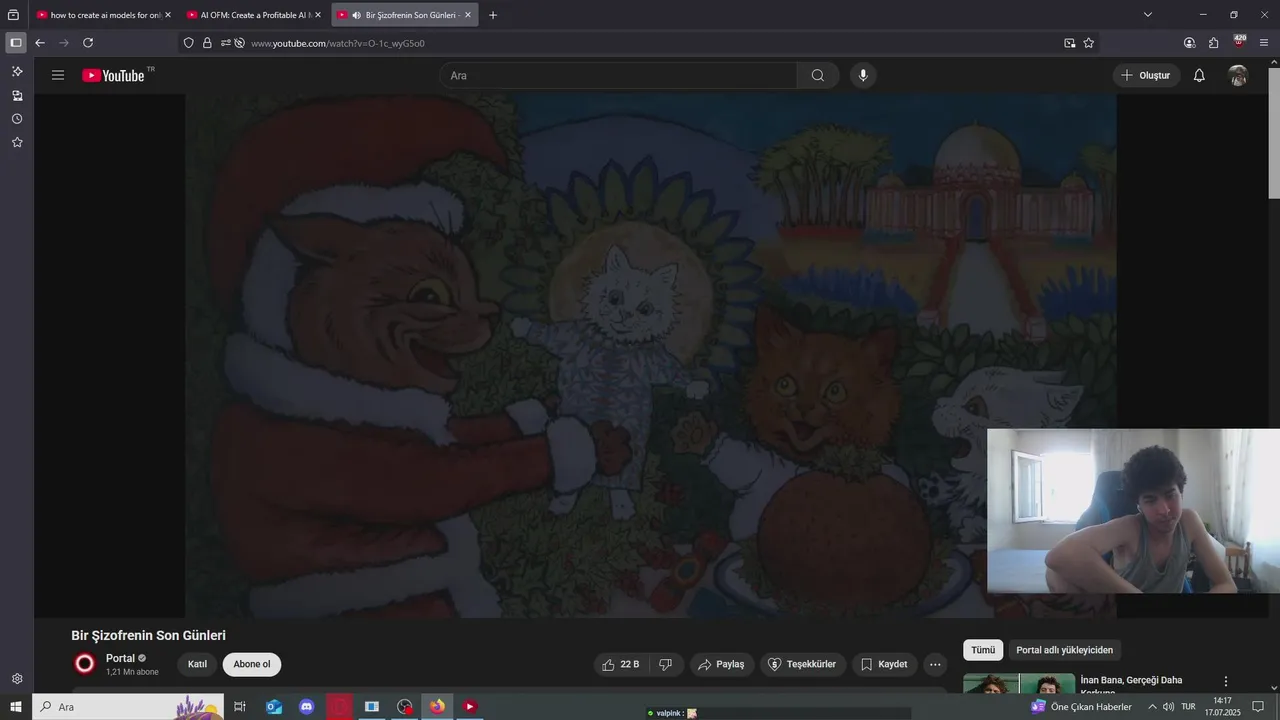
Task: Open history clock sidebar icon
Action: click(x=17, y=119)
